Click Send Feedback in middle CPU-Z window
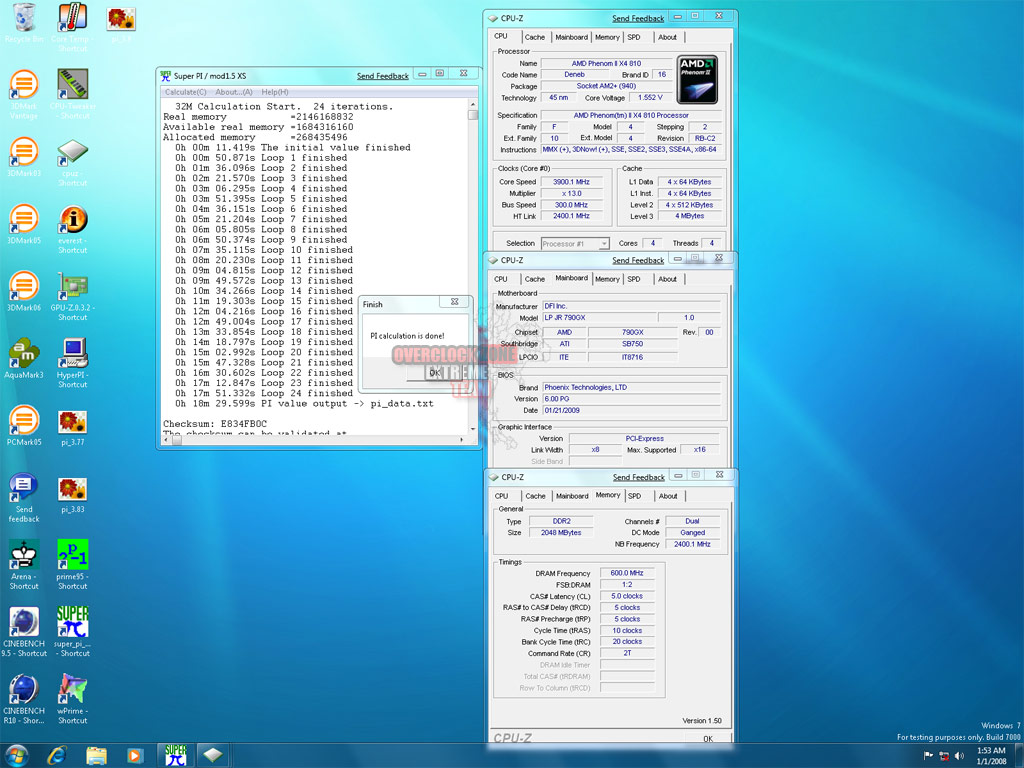 [x=638, y=260]
